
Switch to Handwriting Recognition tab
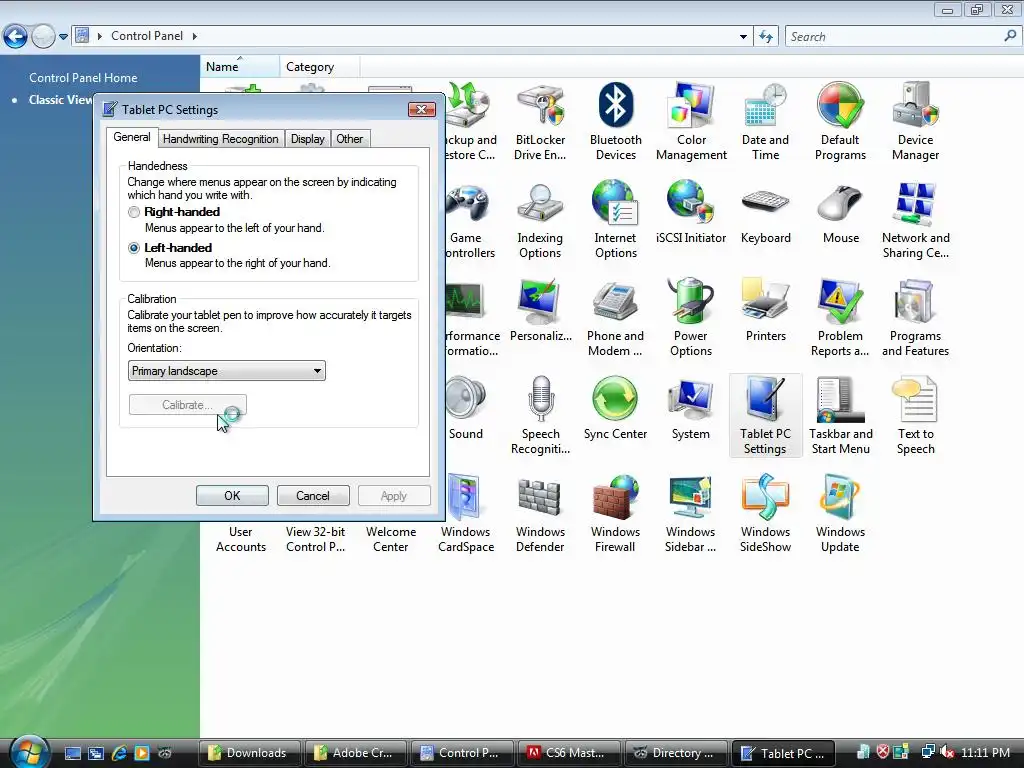(221, 138)
